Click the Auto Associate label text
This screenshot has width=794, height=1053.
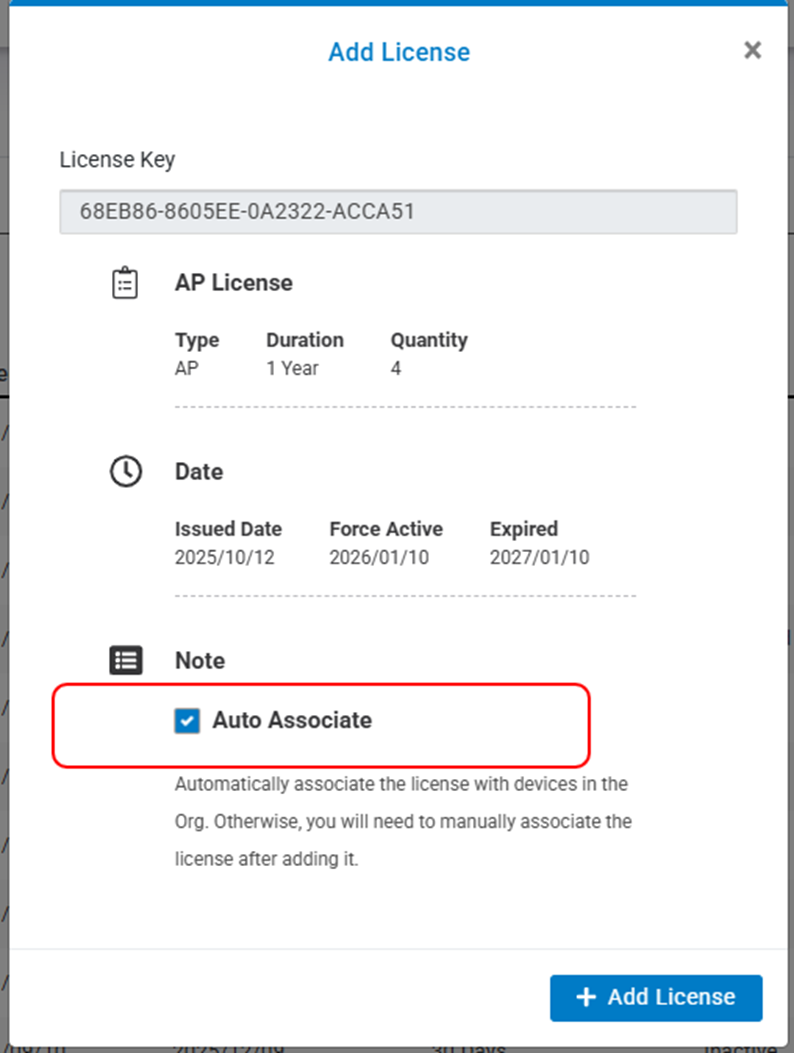click(292, 720)
